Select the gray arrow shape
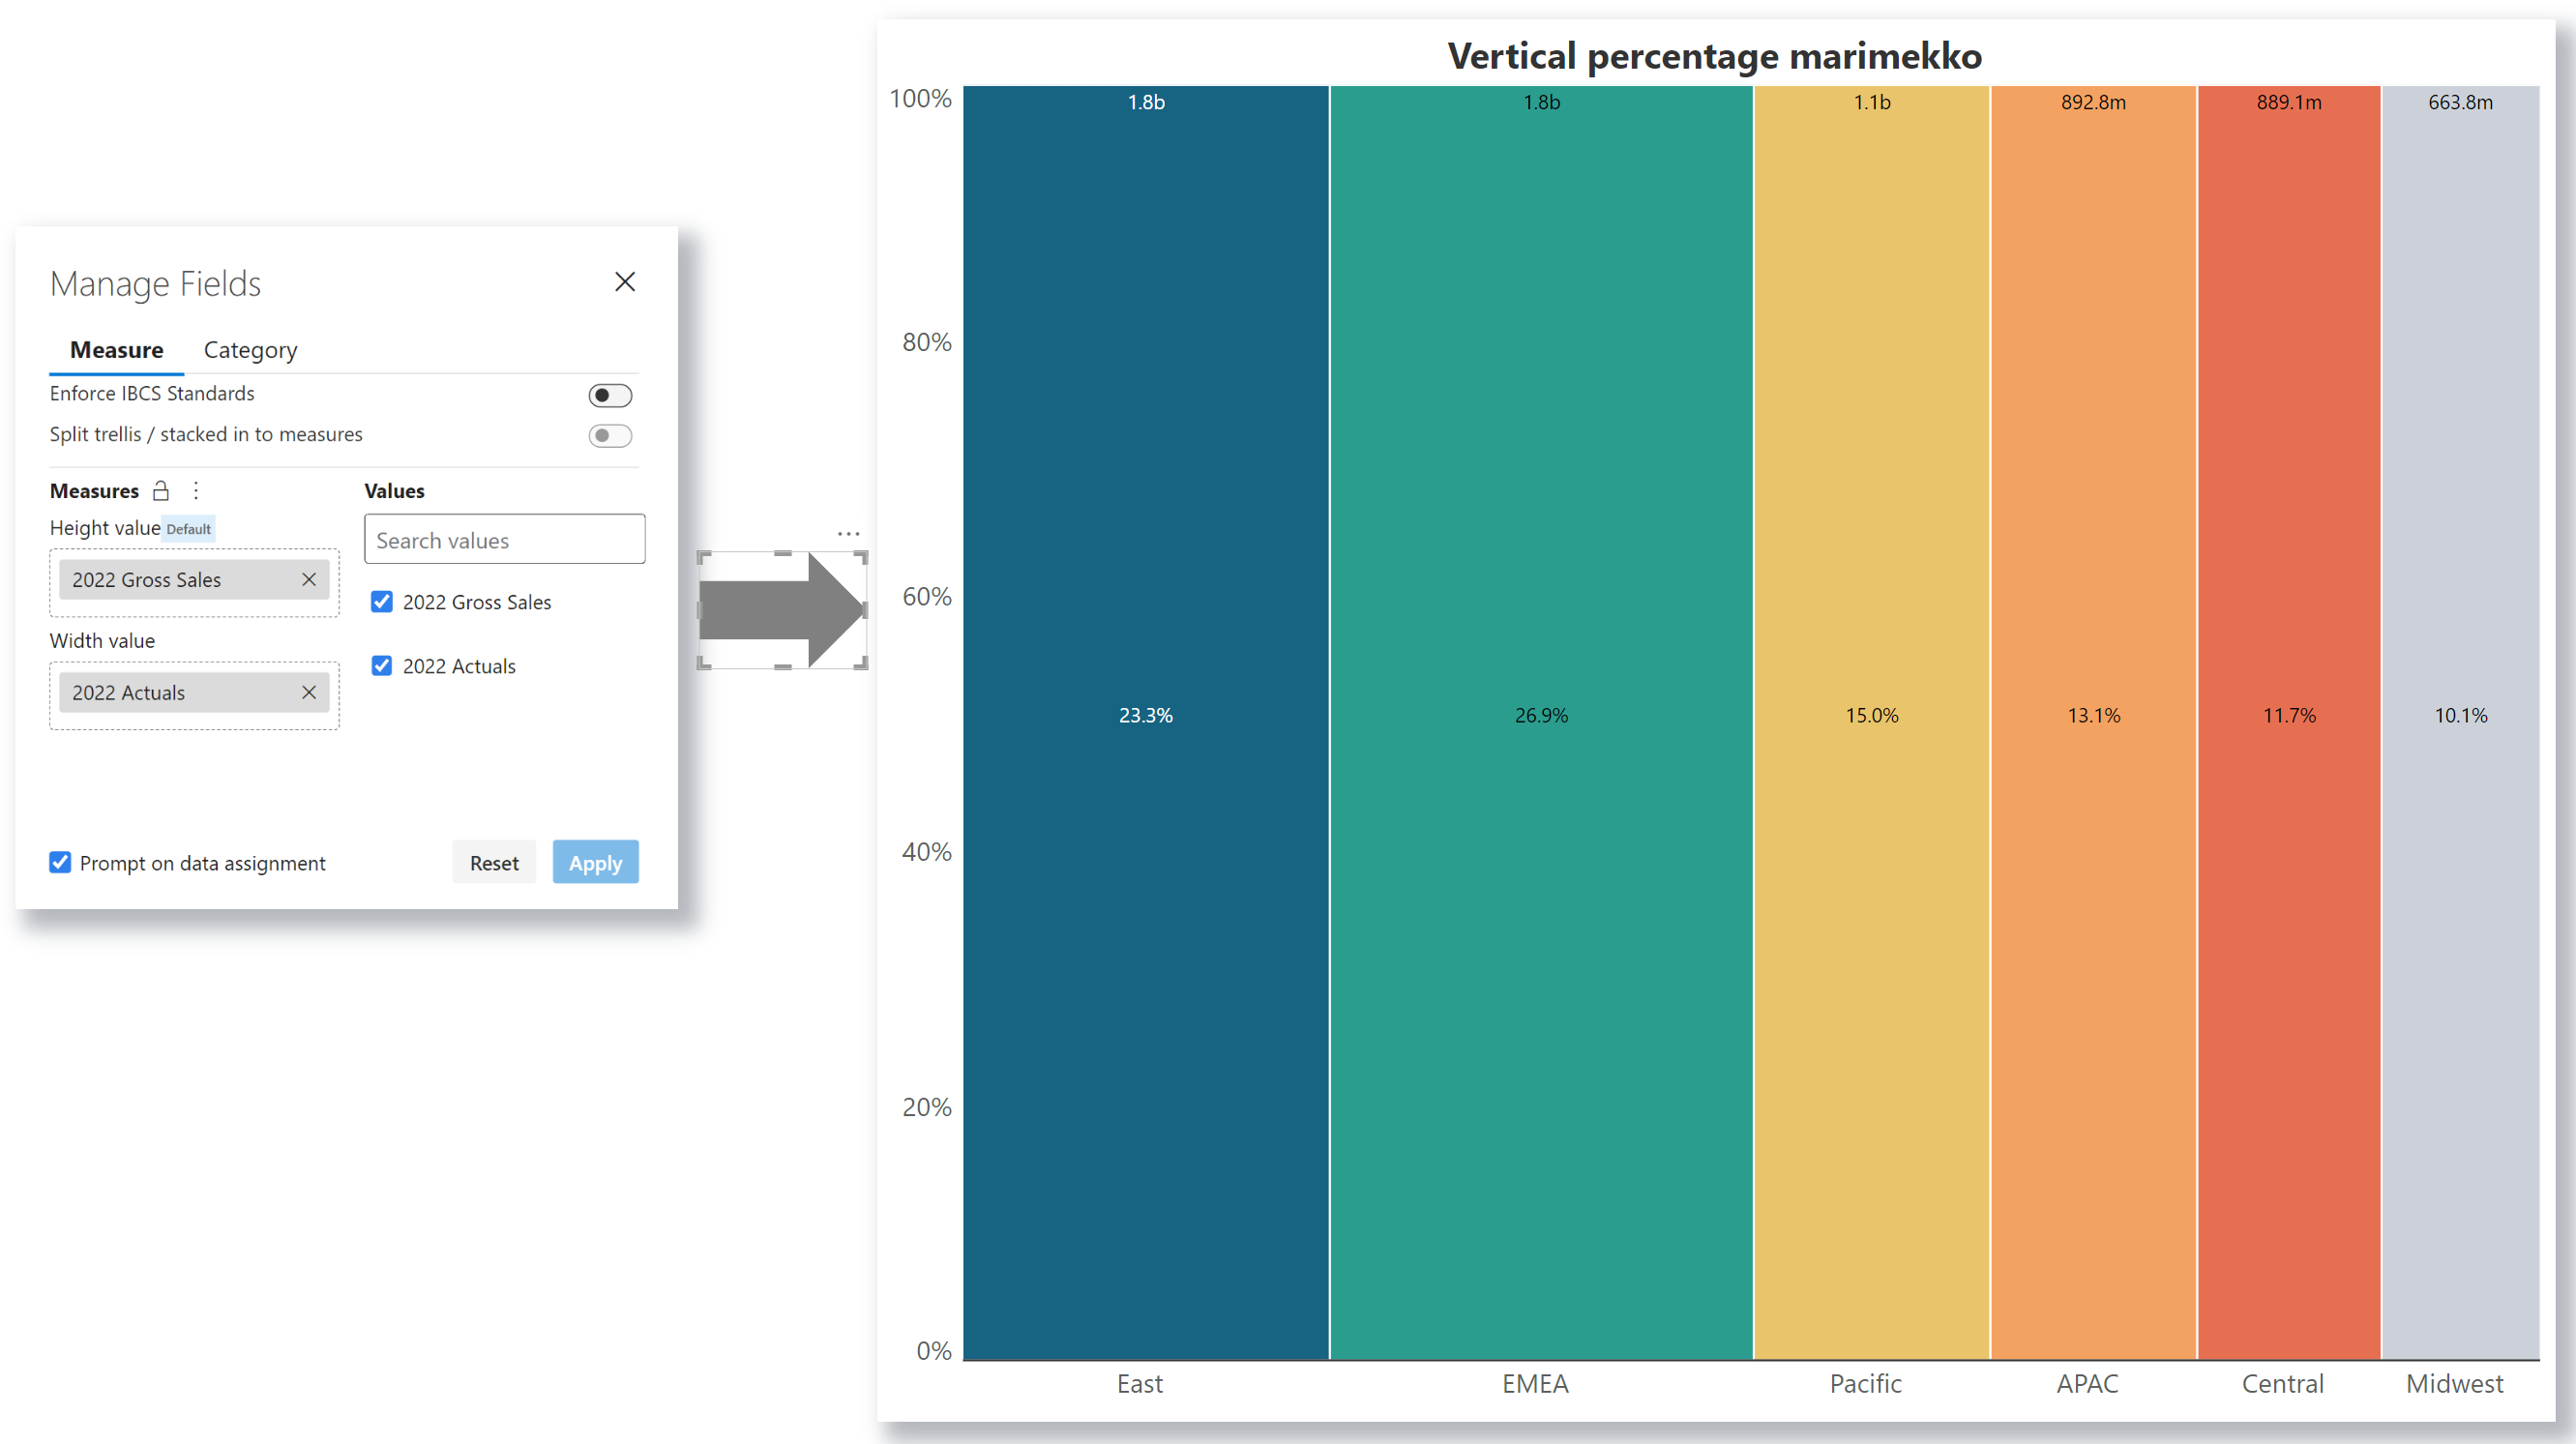 [782, 610]
